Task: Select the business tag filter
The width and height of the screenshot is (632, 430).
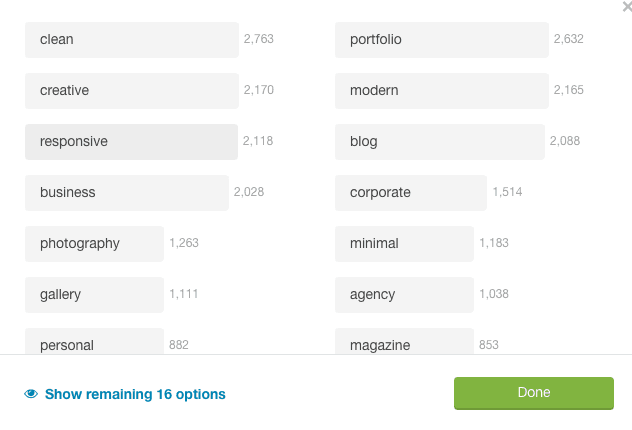Action: [x=127, y=193]
